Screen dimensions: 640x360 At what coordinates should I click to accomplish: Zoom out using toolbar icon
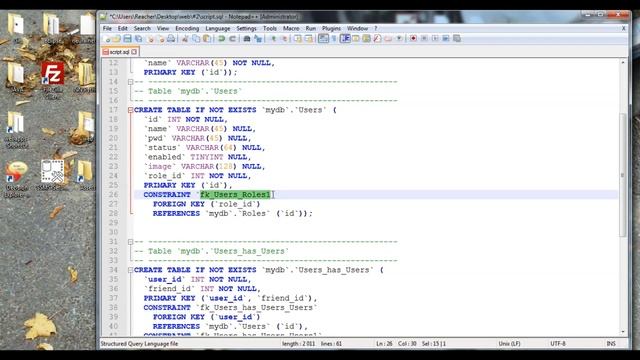pos(284,38)
